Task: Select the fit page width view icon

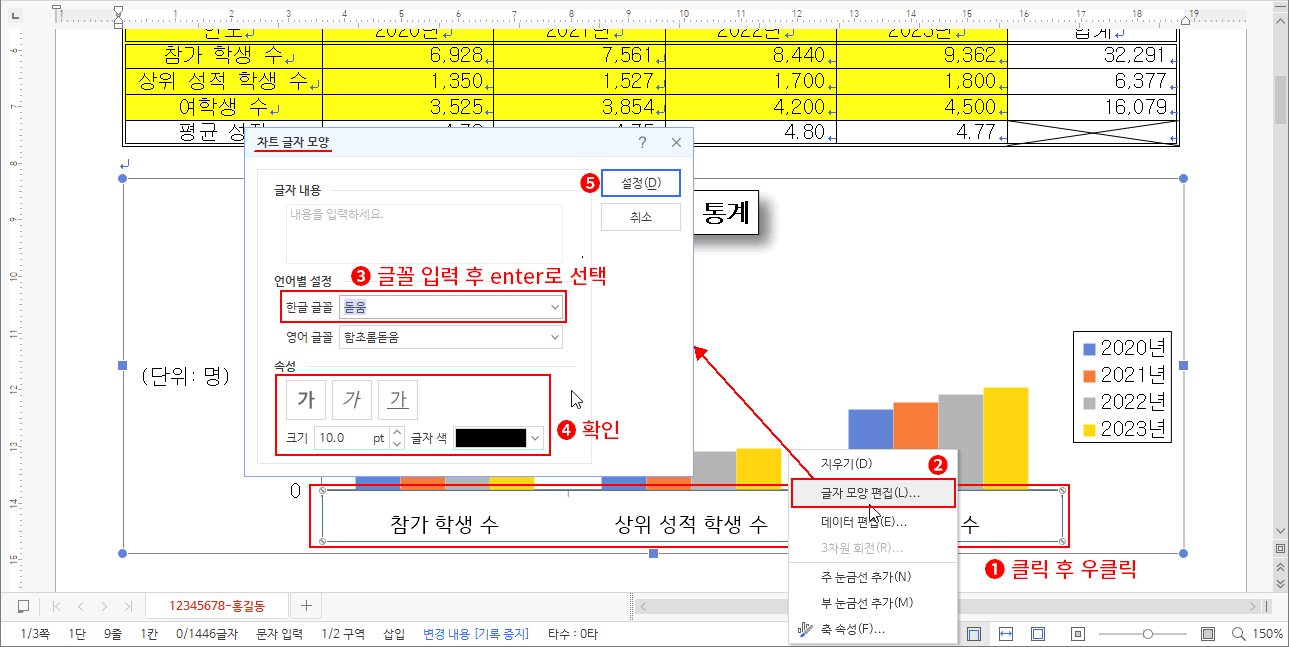Action: tap(1005, 633)
